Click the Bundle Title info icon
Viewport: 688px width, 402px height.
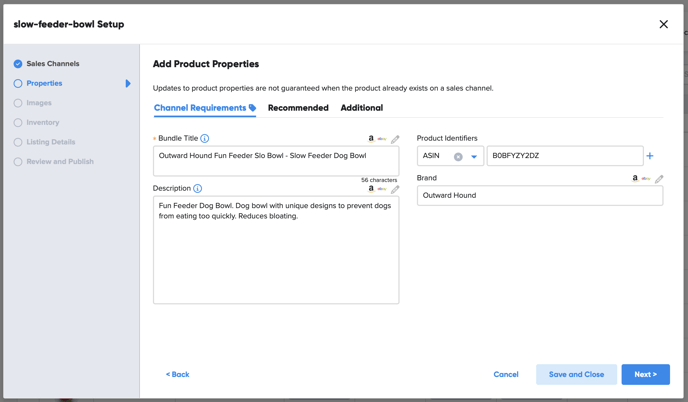pos(204,138)
